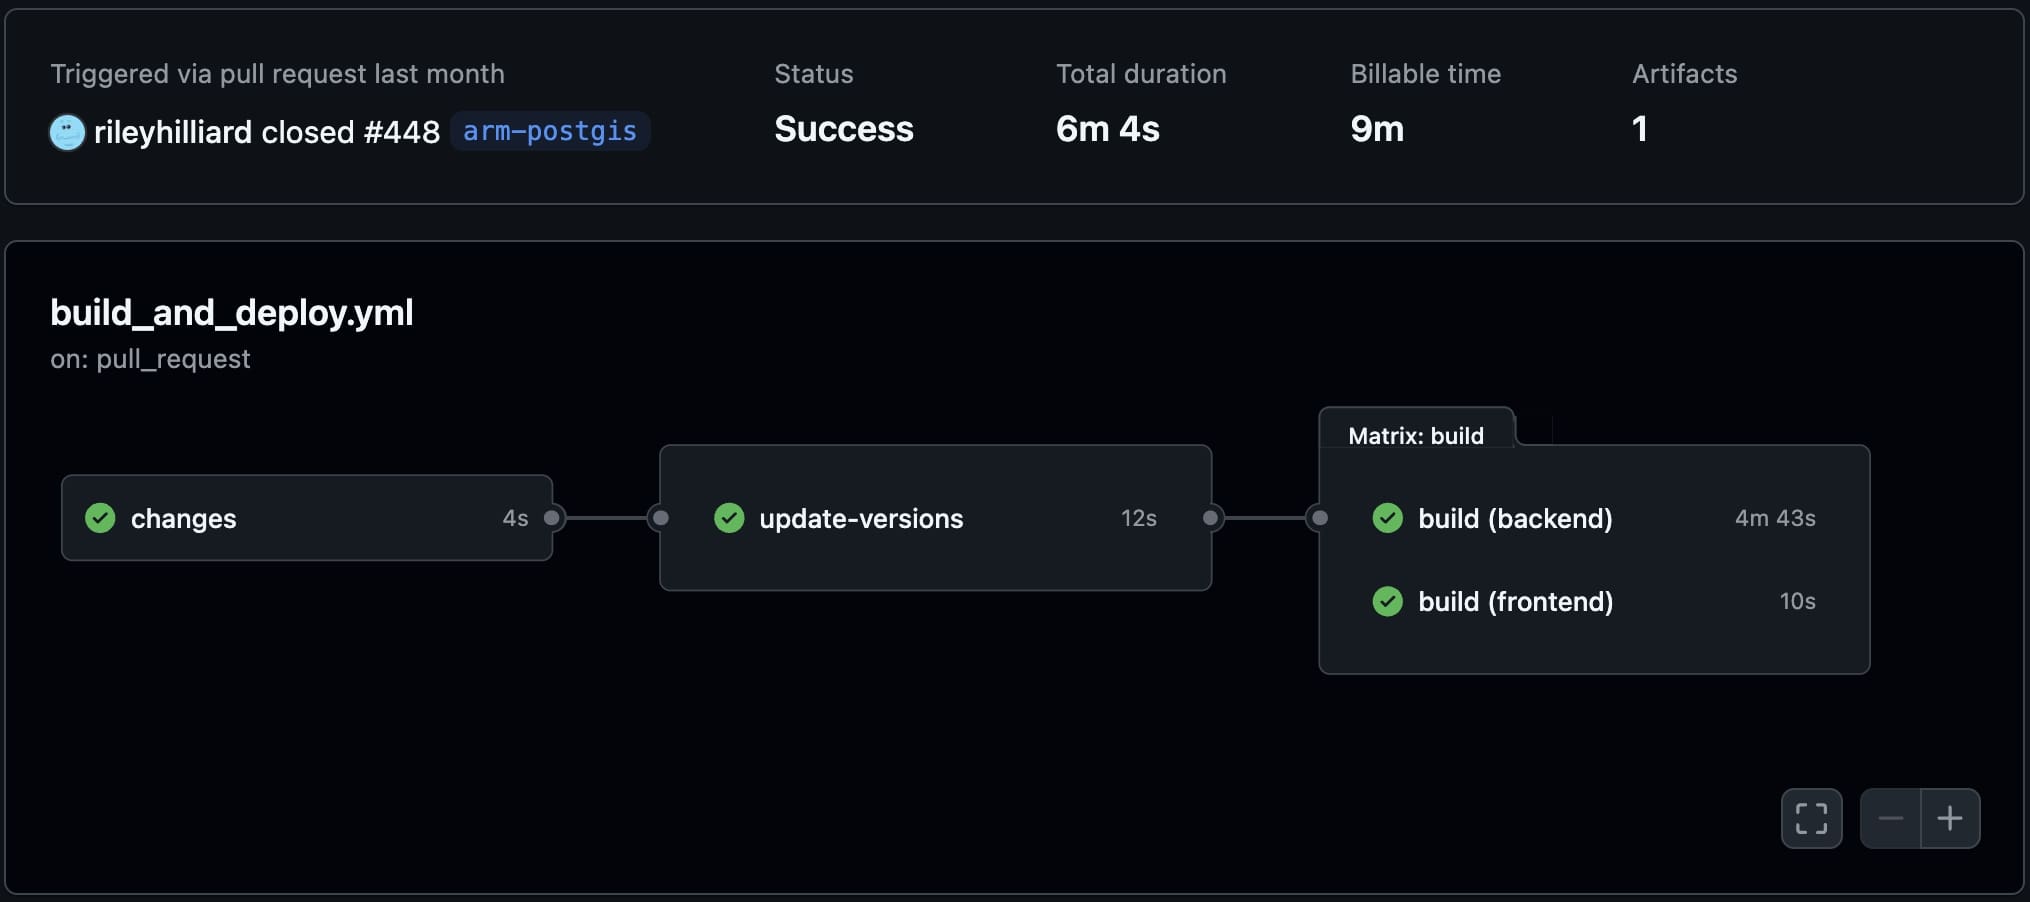
Task: Click the success check icon beside update-versions
Action: point(729,518)
